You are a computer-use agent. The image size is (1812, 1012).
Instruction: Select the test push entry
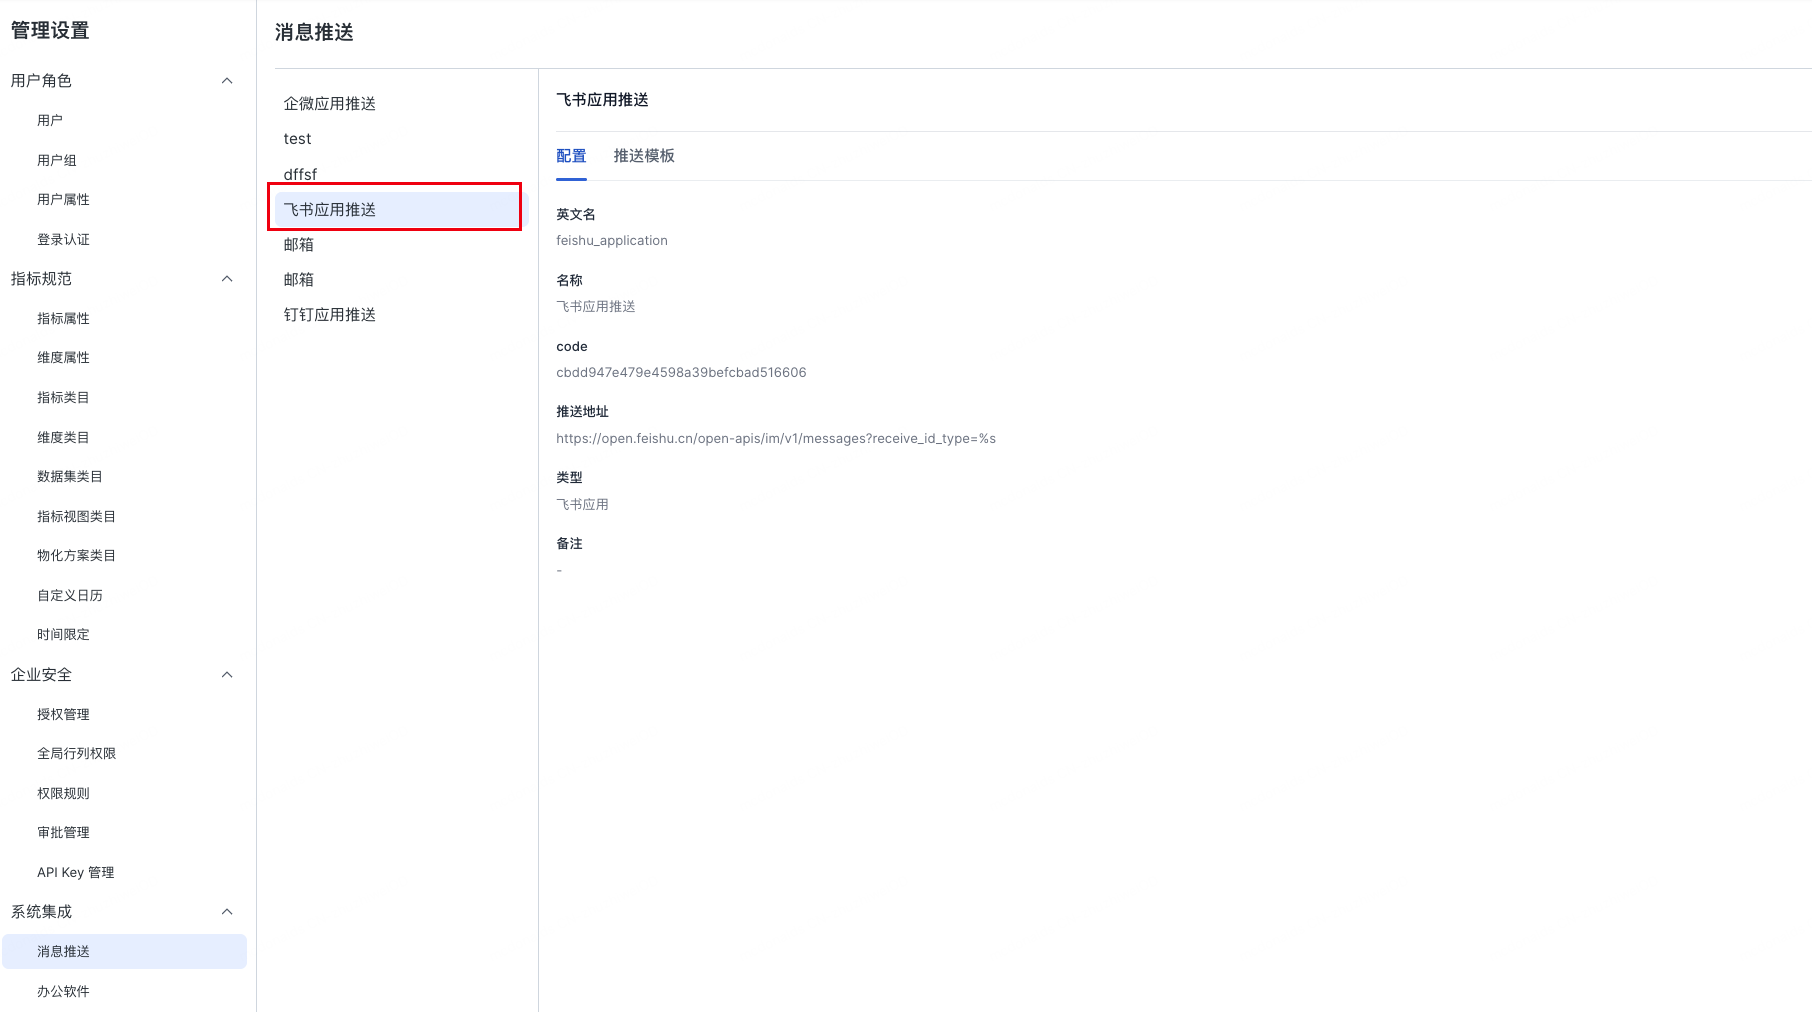[x=297, y=139]
